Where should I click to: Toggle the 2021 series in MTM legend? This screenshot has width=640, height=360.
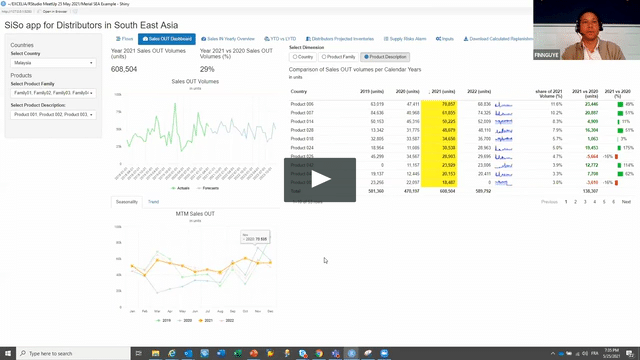206,320
